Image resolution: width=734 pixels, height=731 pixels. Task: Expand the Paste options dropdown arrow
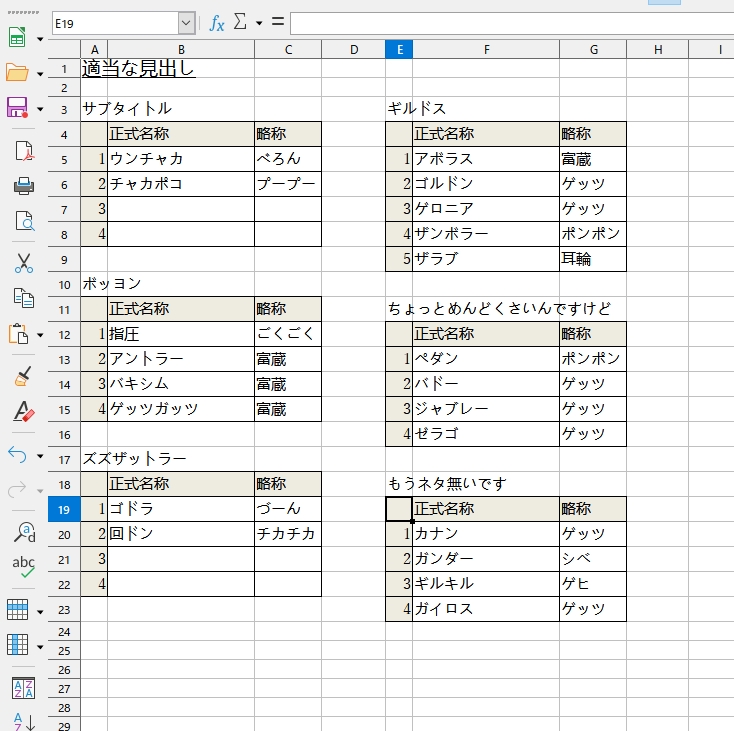point(40,335)
